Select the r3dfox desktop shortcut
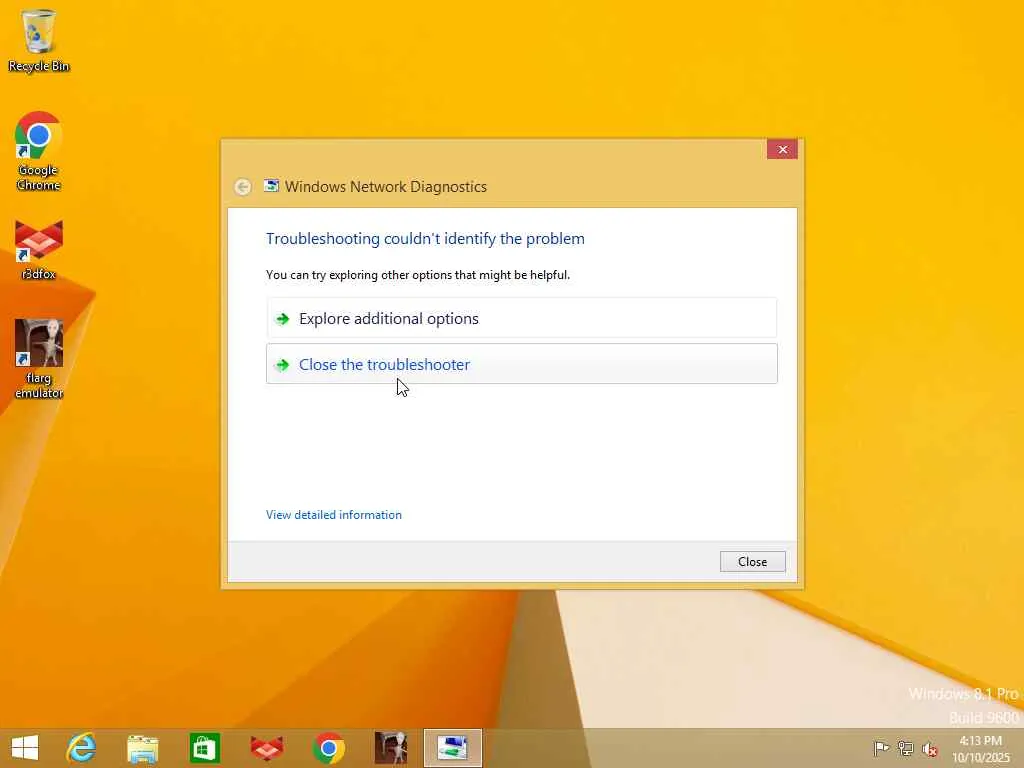 (39, 249)
